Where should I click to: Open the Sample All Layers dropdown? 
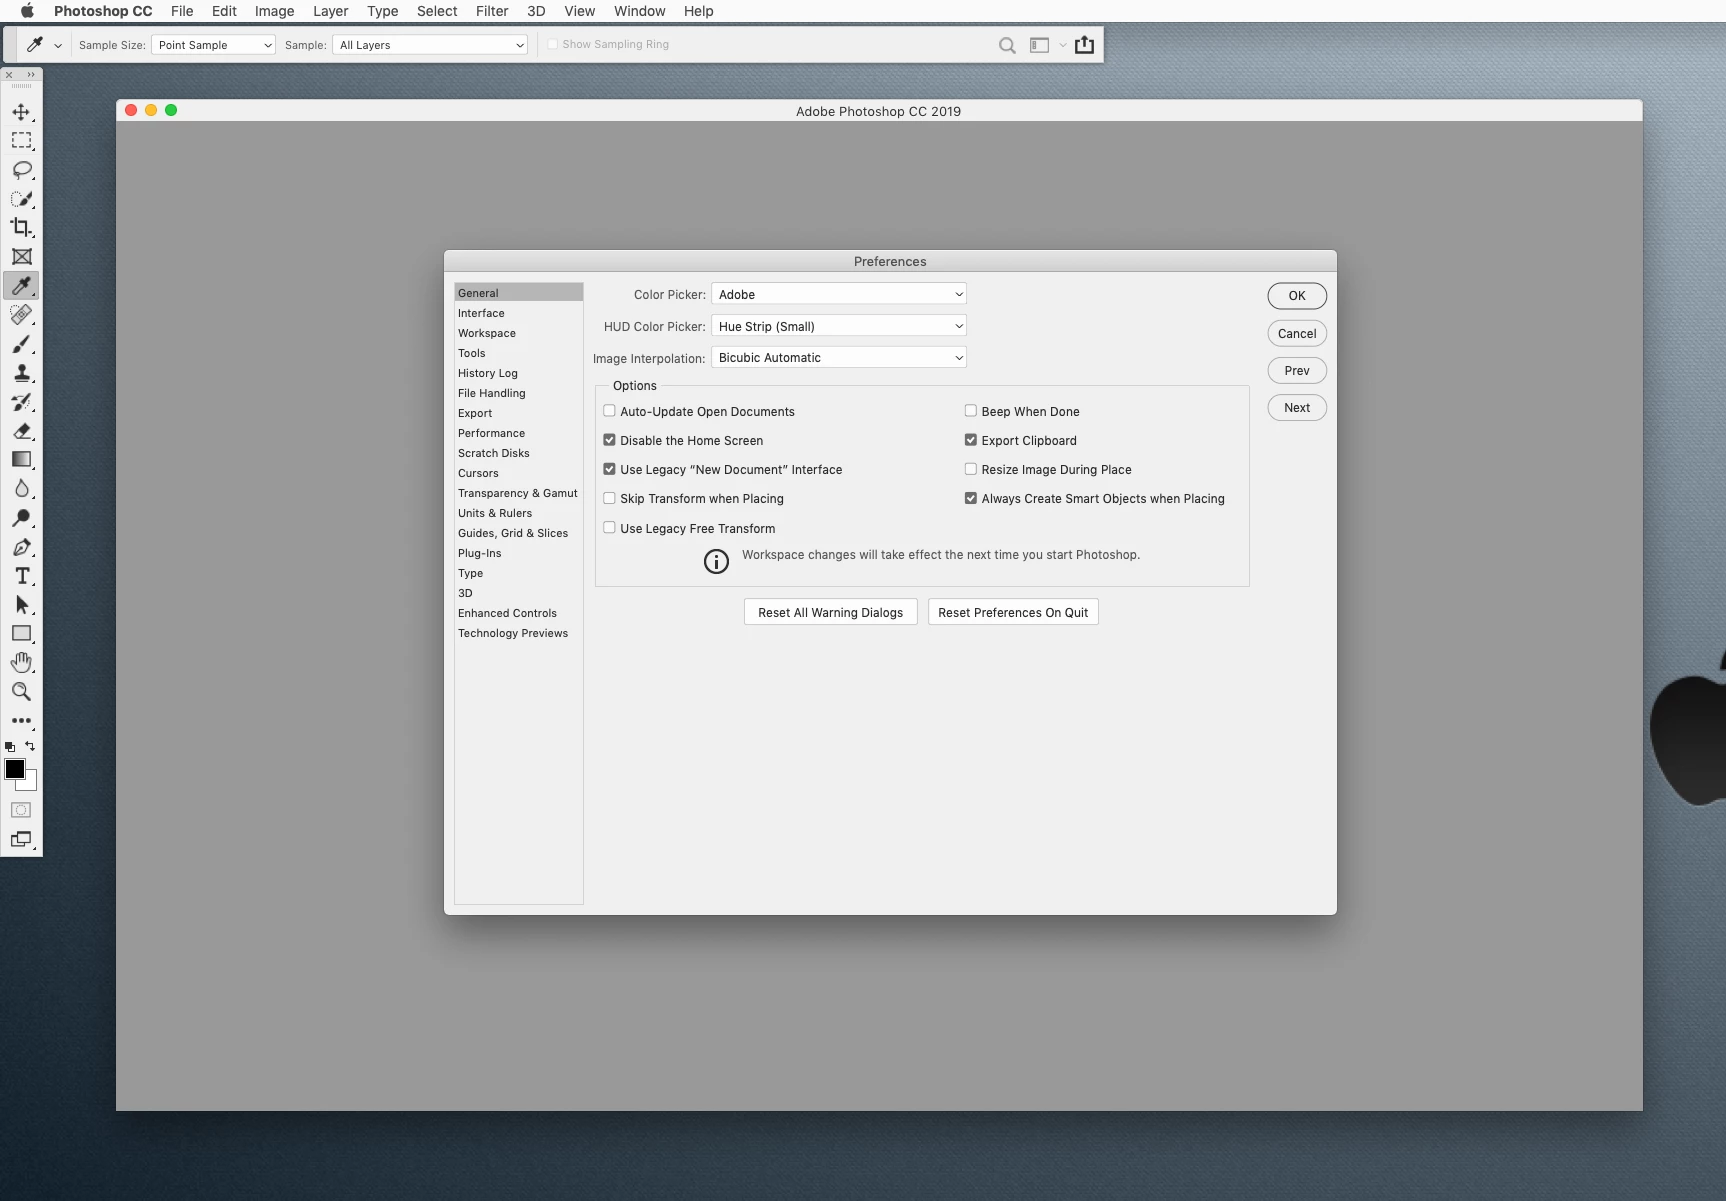pos(430,45)
